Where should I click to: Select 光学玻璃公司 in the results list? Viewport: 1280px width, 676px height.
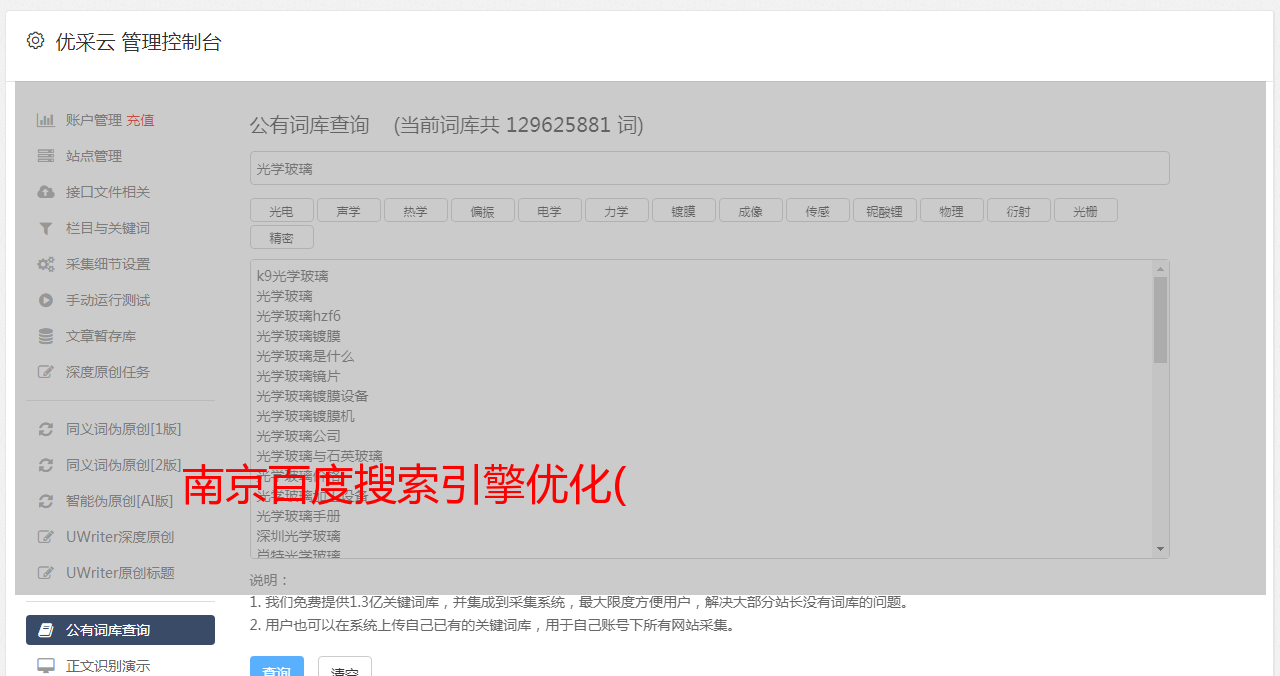click(298, 436)
